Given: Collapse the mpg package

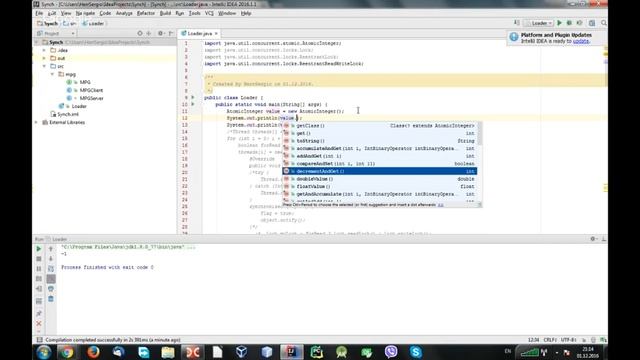Looking at the screenshot, I should click(52, 74).
